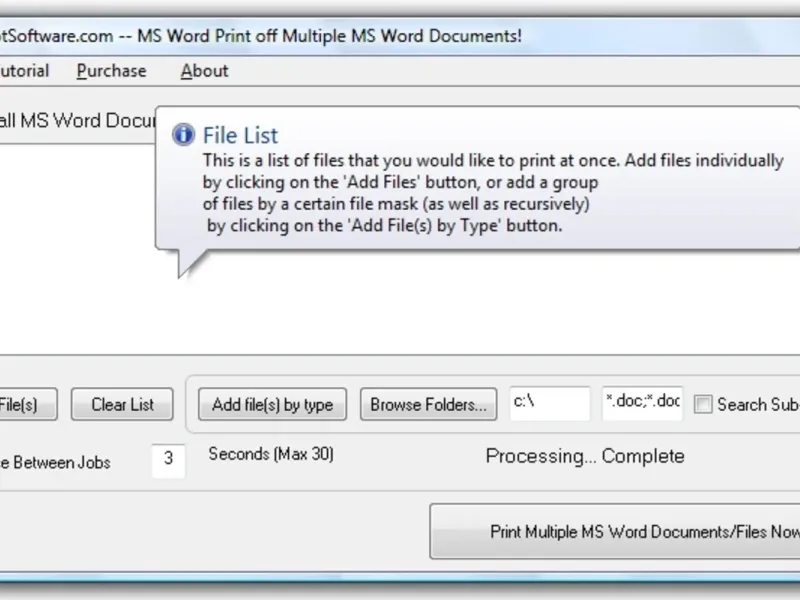Screen dimensions: 800x600
Task: Click the File List tooltip title
Action: pyautogui.click(x=240, y=136)
